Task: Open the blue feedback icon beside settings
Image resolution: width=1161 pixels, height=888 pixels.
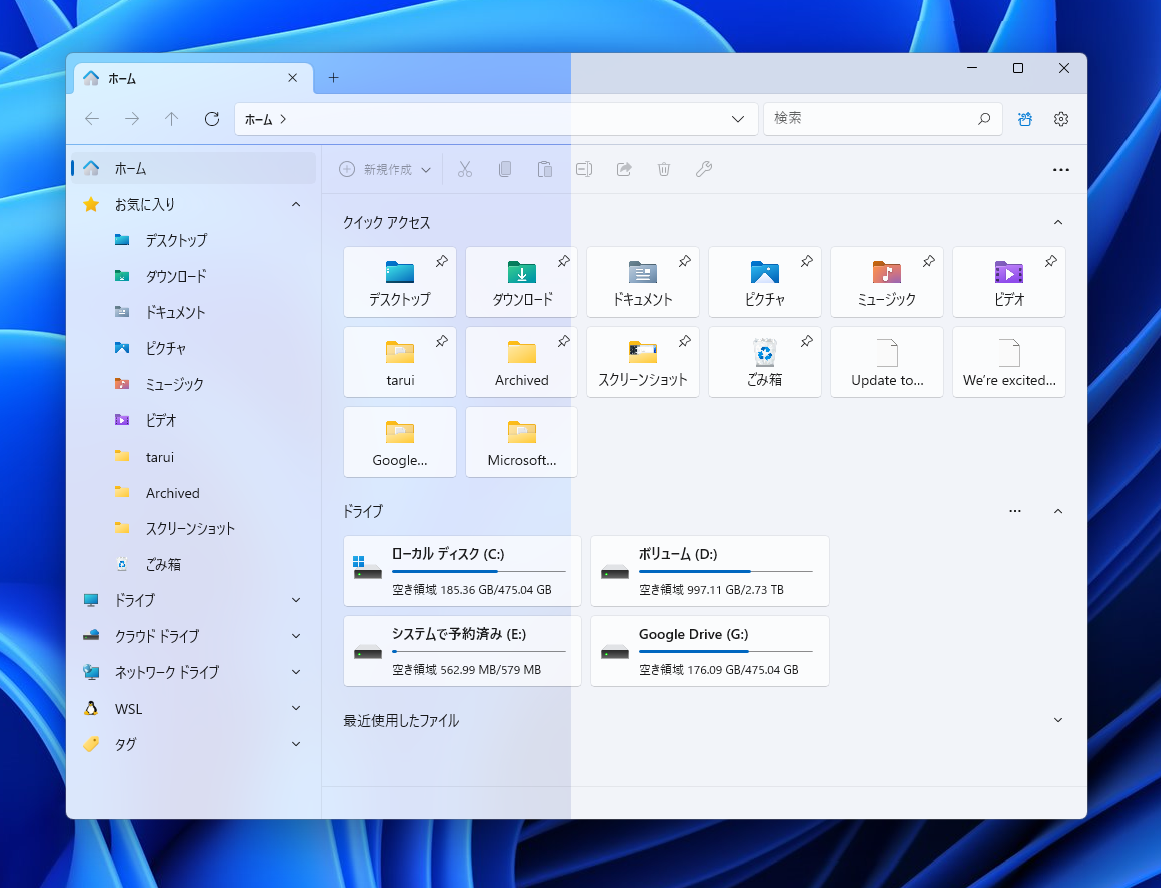Action: [x=1025, y=118]
